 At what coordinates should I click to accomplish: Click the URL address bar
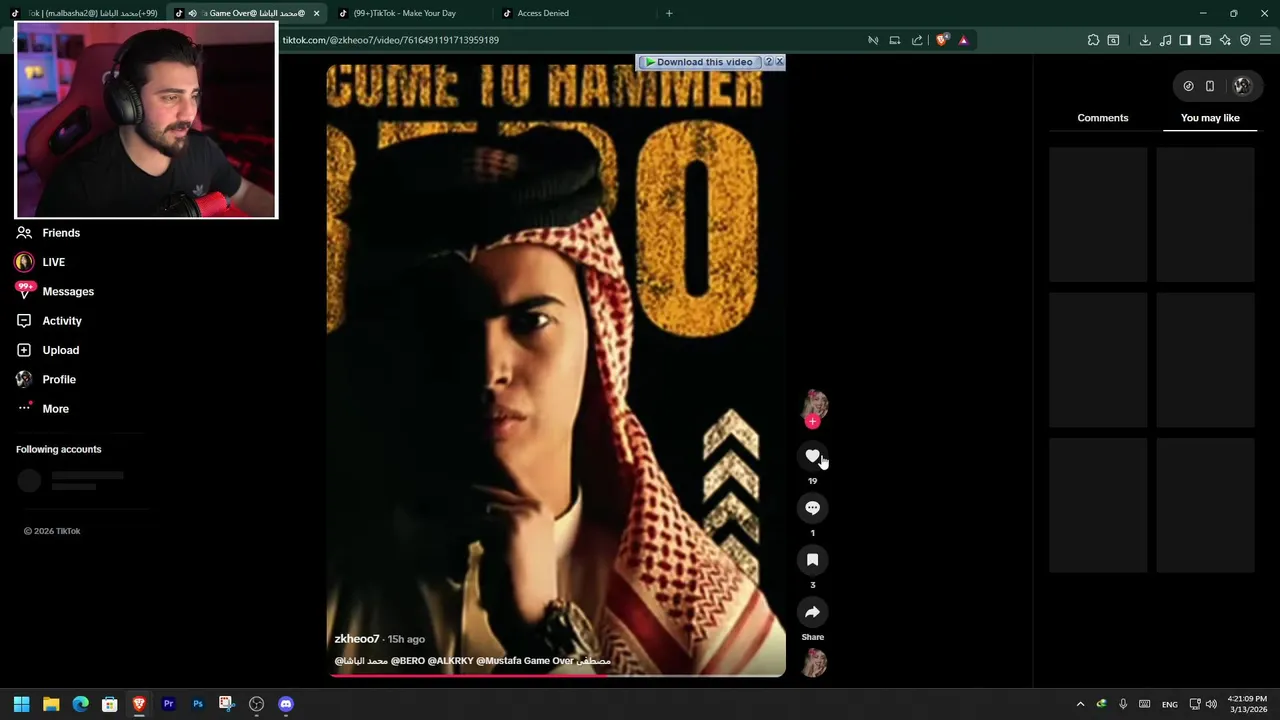click(x=570, y=40)
